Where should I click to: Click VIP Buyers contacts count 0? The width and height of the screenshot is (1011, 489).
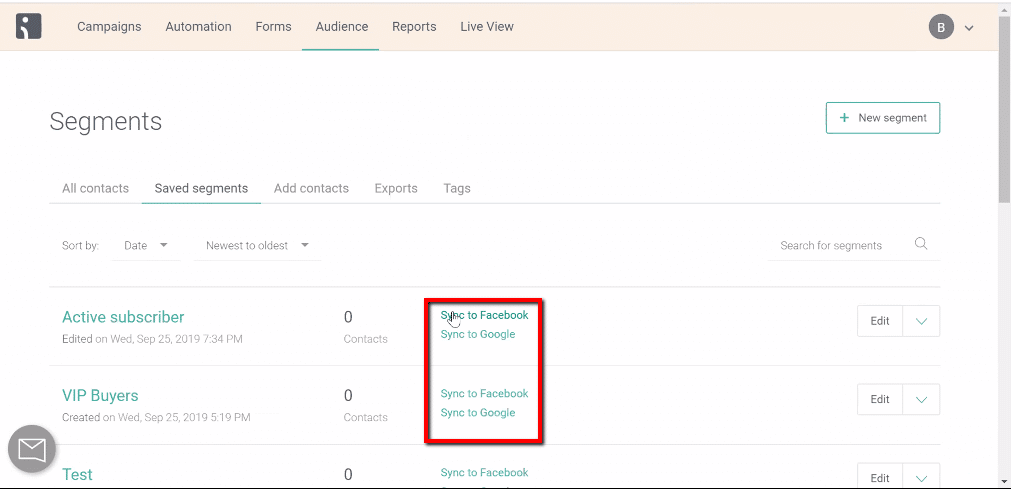point(348,395)
